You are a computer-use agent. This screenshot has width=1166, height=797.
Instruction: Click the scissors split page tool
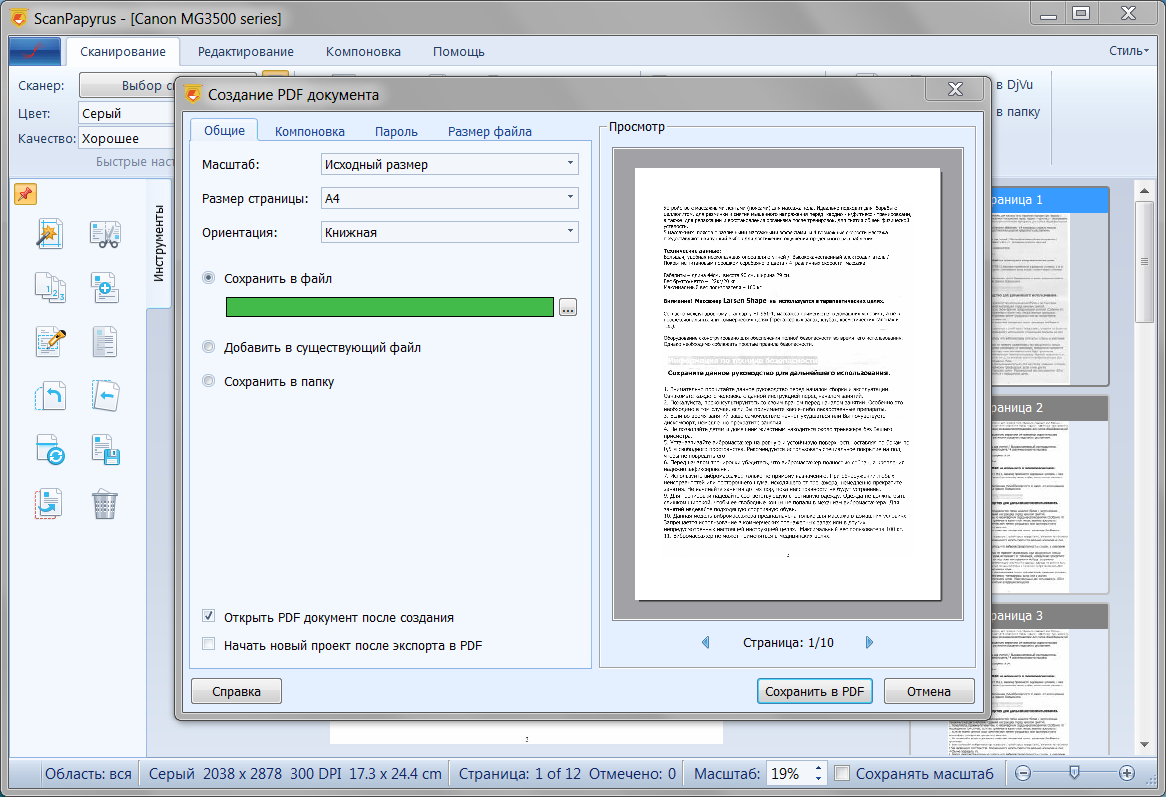tap(105, 235)
